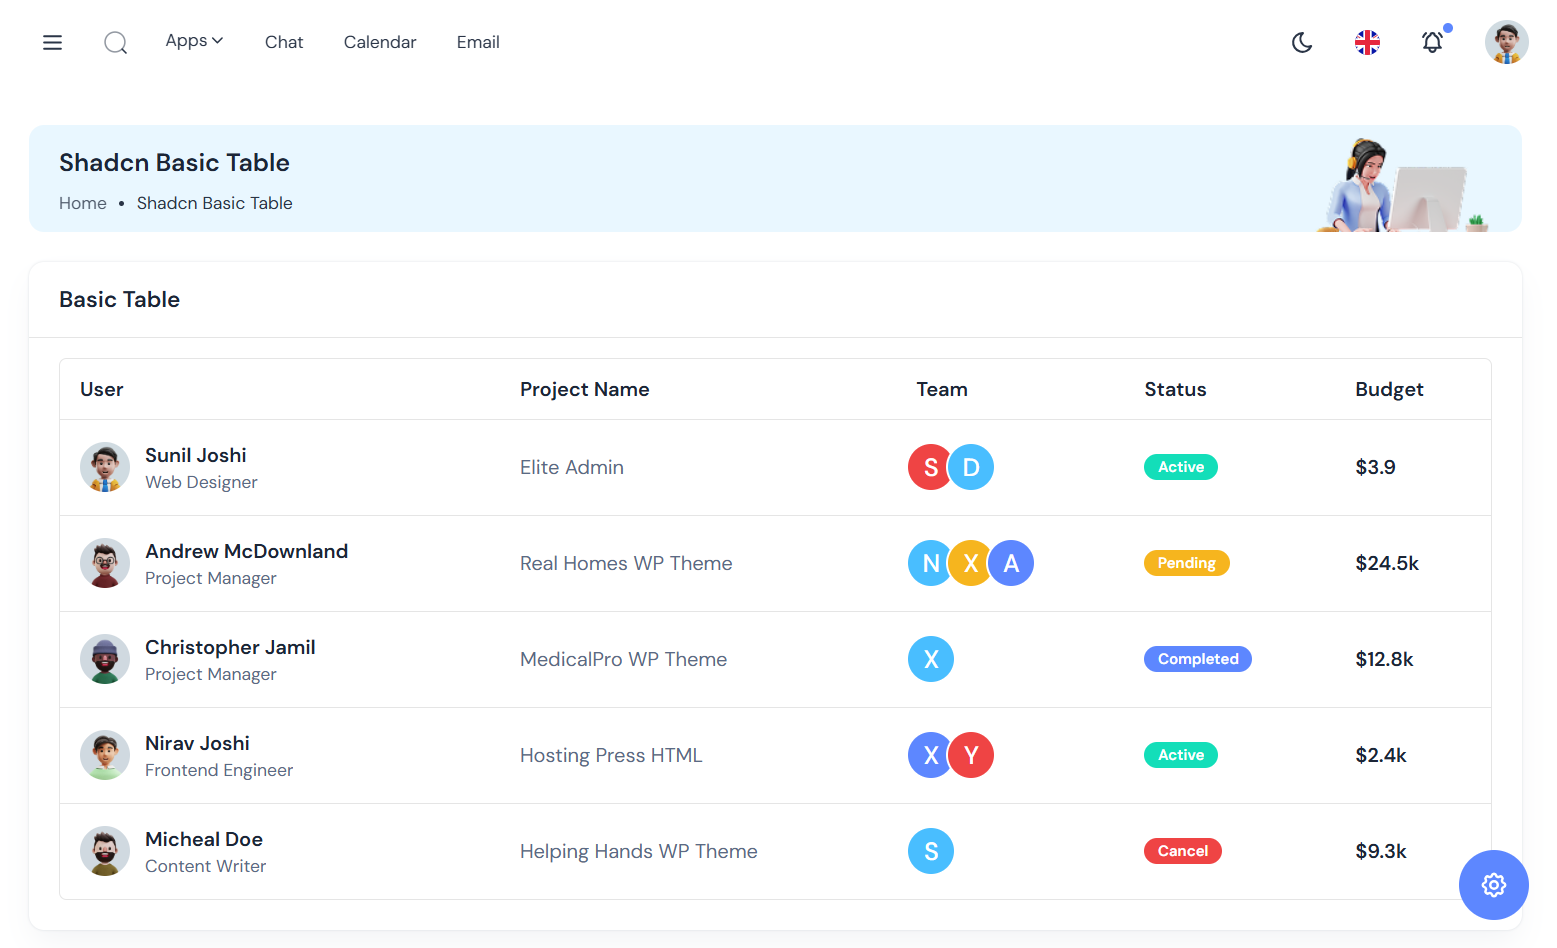1557x948 pixels.
Task: Toggle dark mode with moon icon
Action: 1302,42
